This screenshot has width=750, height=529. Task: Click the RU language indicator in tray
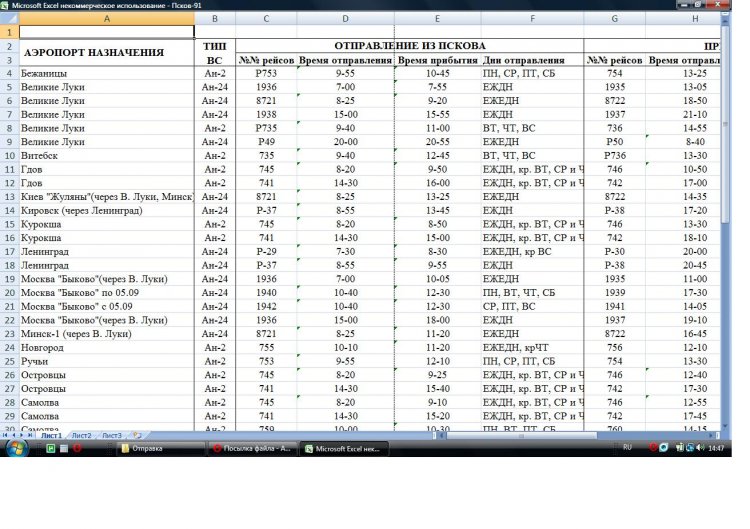(x=627, y=448)
